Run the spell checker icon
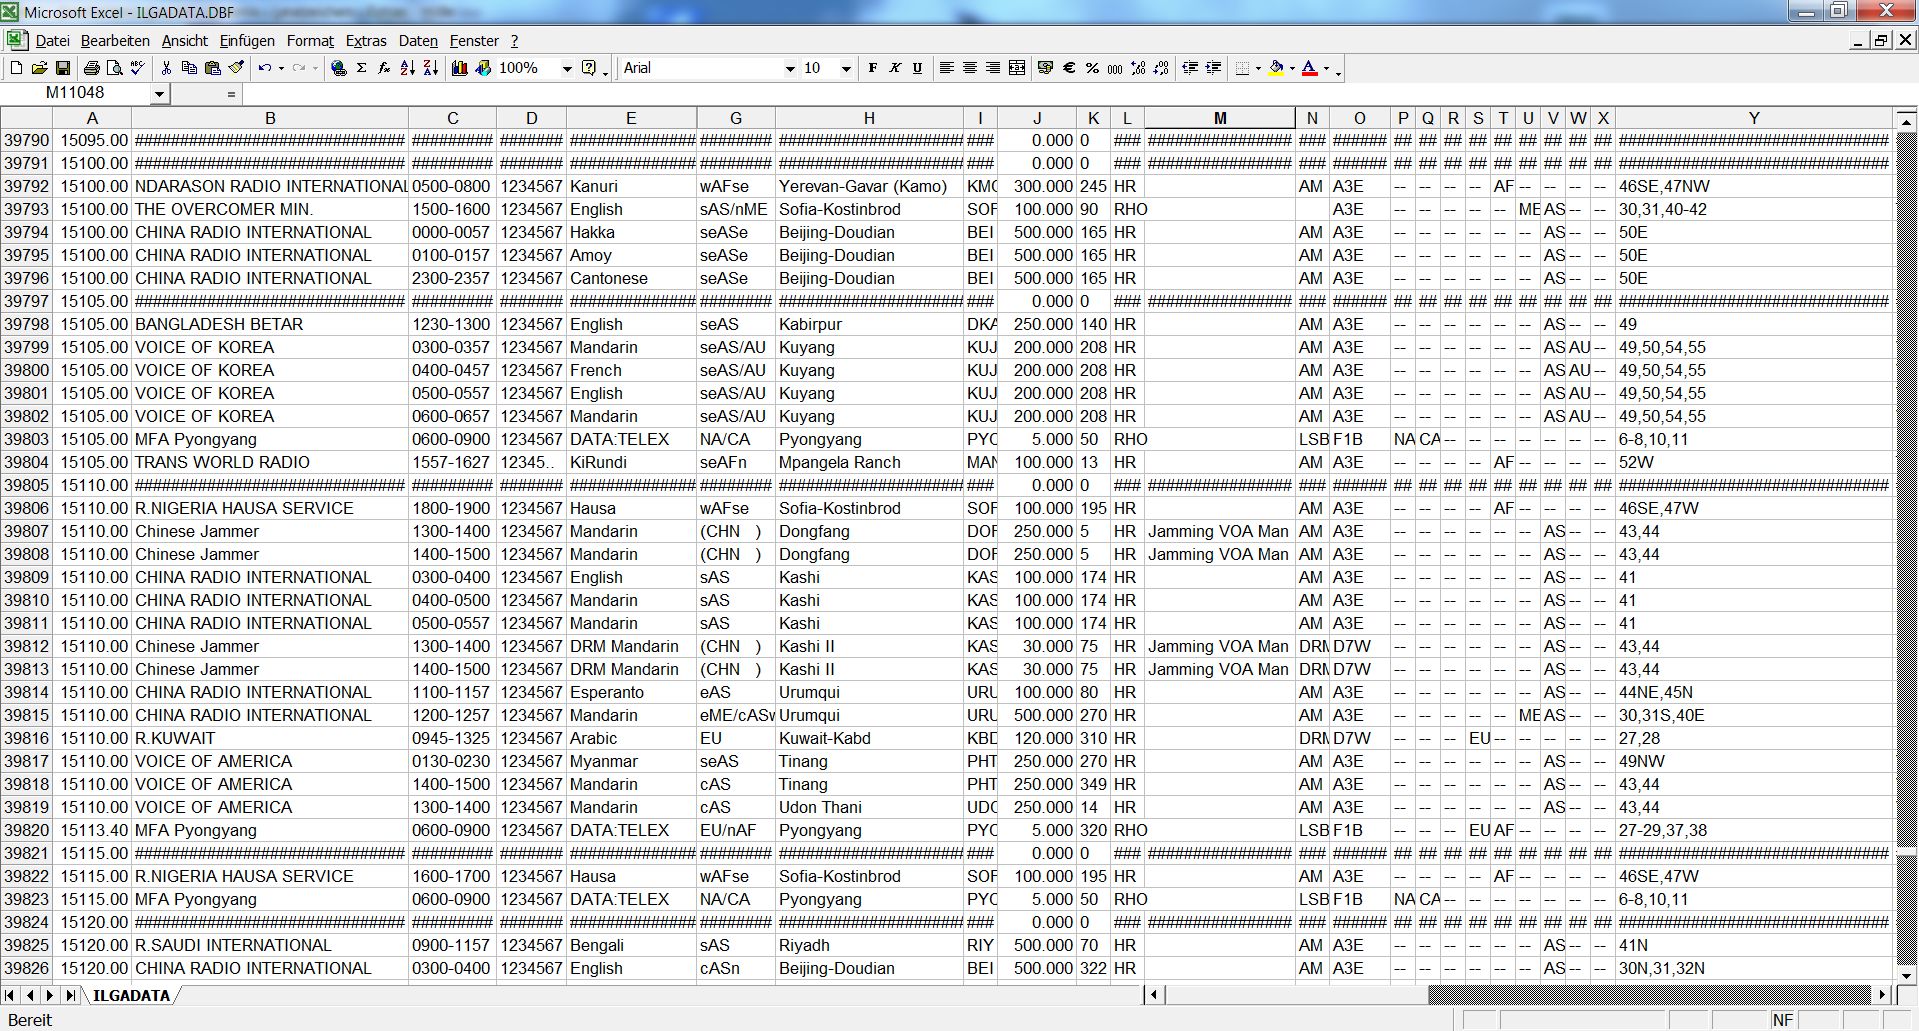 point(136,68)
